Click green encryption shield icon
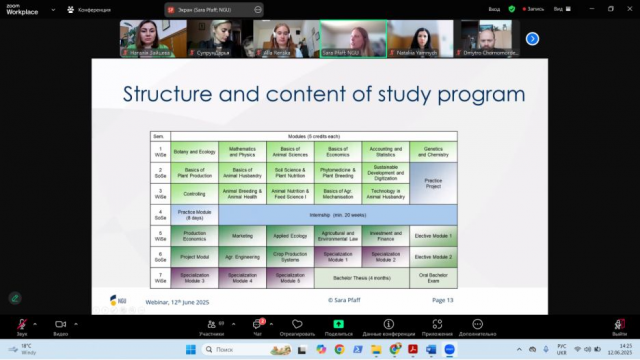Image resolution: width=640 pixels, height=360 pixels. pos(512,9)
